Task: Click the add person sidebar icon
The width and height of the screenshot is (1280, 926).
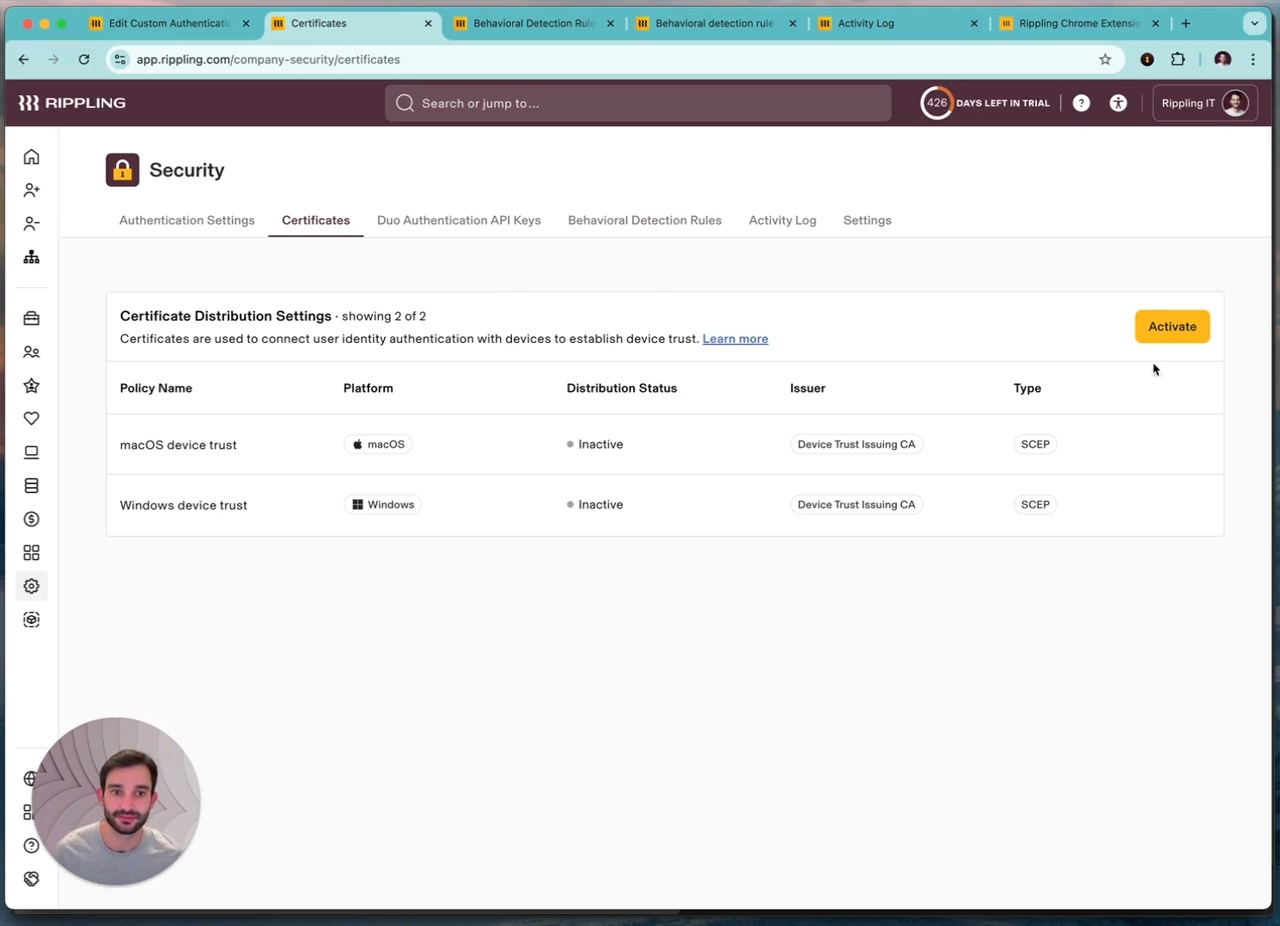Action: tap(31, 190)
